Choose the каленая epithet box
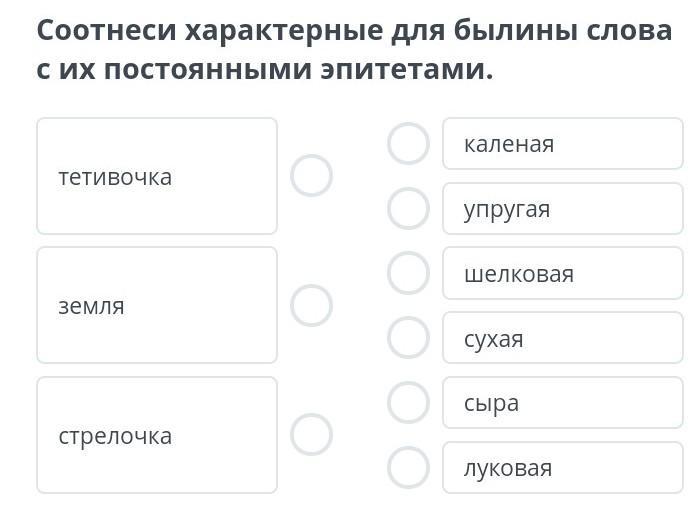This screenshot has height=529, width=689. pyautogui.click(x=562, y=144)
